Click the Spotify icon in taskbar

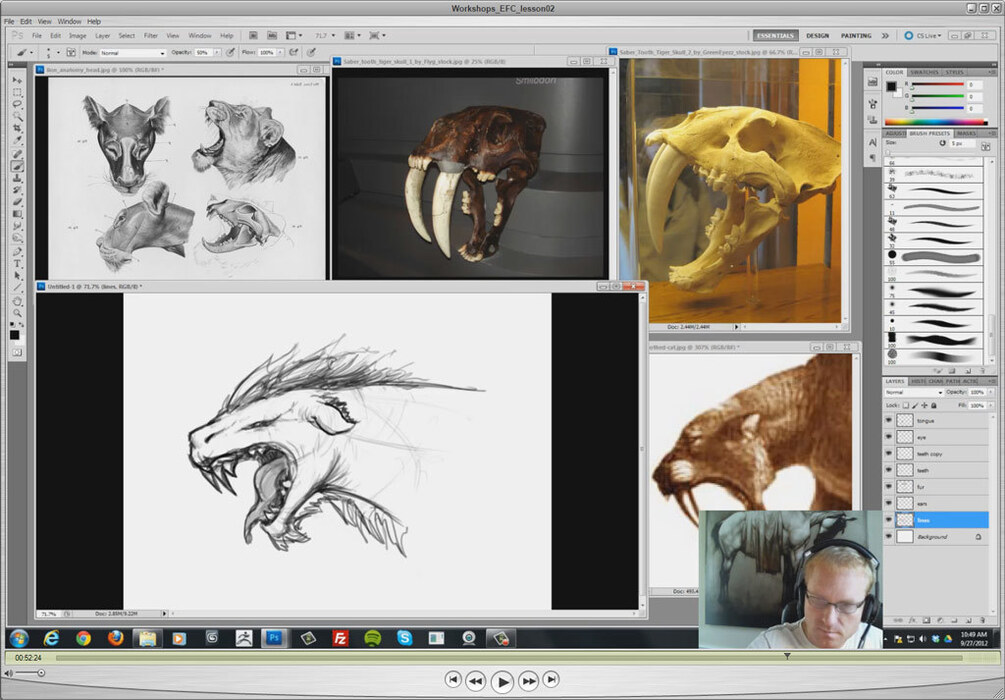tap(372, 637)
